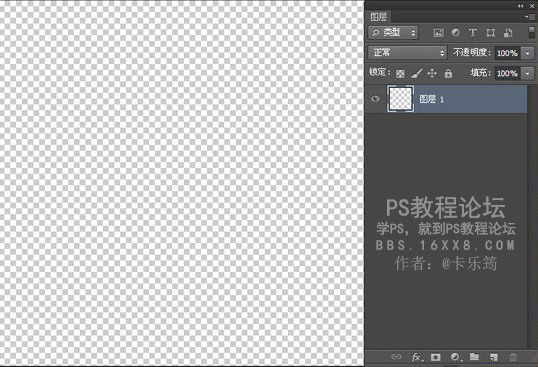The width and height of the screenshot is (538, 367).
Task: Toggle lock position move icon
Action: pos(432,73)
